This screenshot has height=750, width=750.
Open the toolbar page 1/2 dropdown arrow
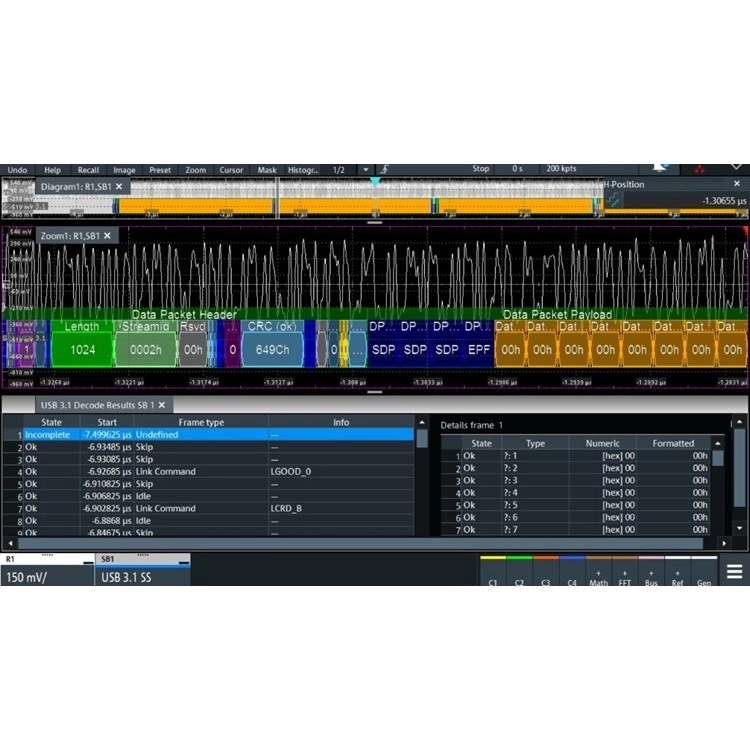tap(366, 170)
